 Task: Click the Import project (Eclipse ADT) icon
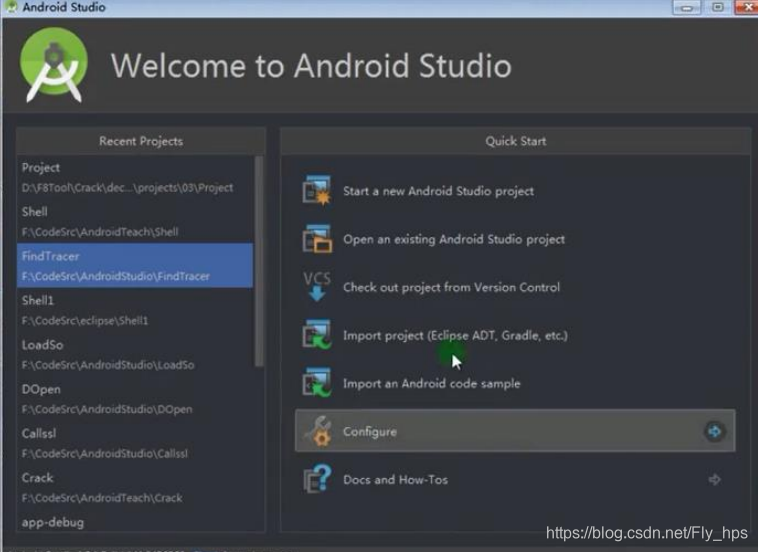pyautogui.click(x=317, y=334)
